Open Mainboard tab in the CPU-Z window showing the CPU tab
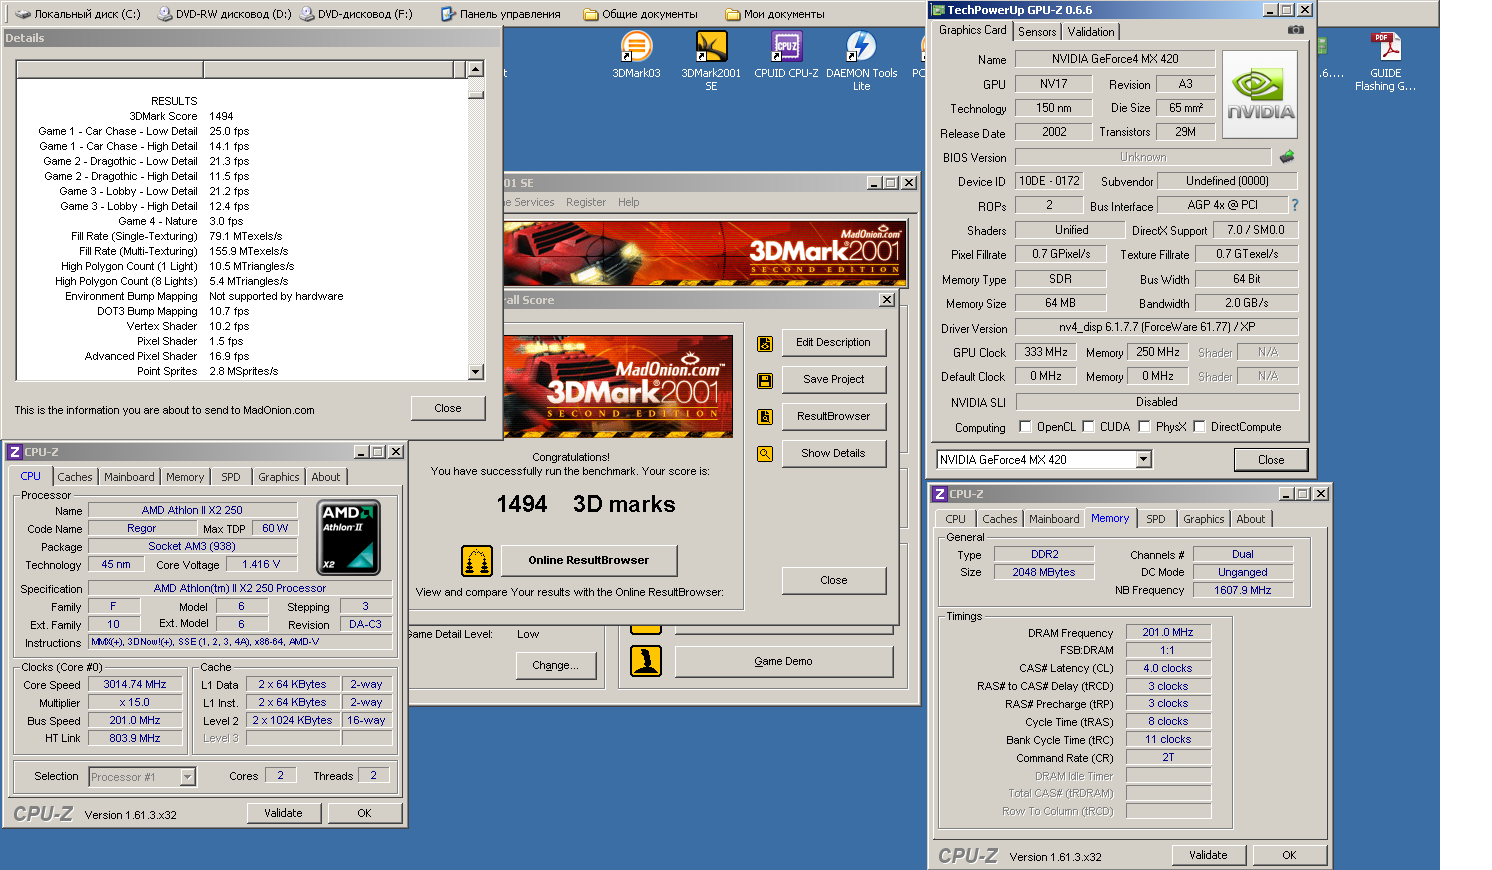Viewport: 1492px width, 870px height. click(129, 477)
